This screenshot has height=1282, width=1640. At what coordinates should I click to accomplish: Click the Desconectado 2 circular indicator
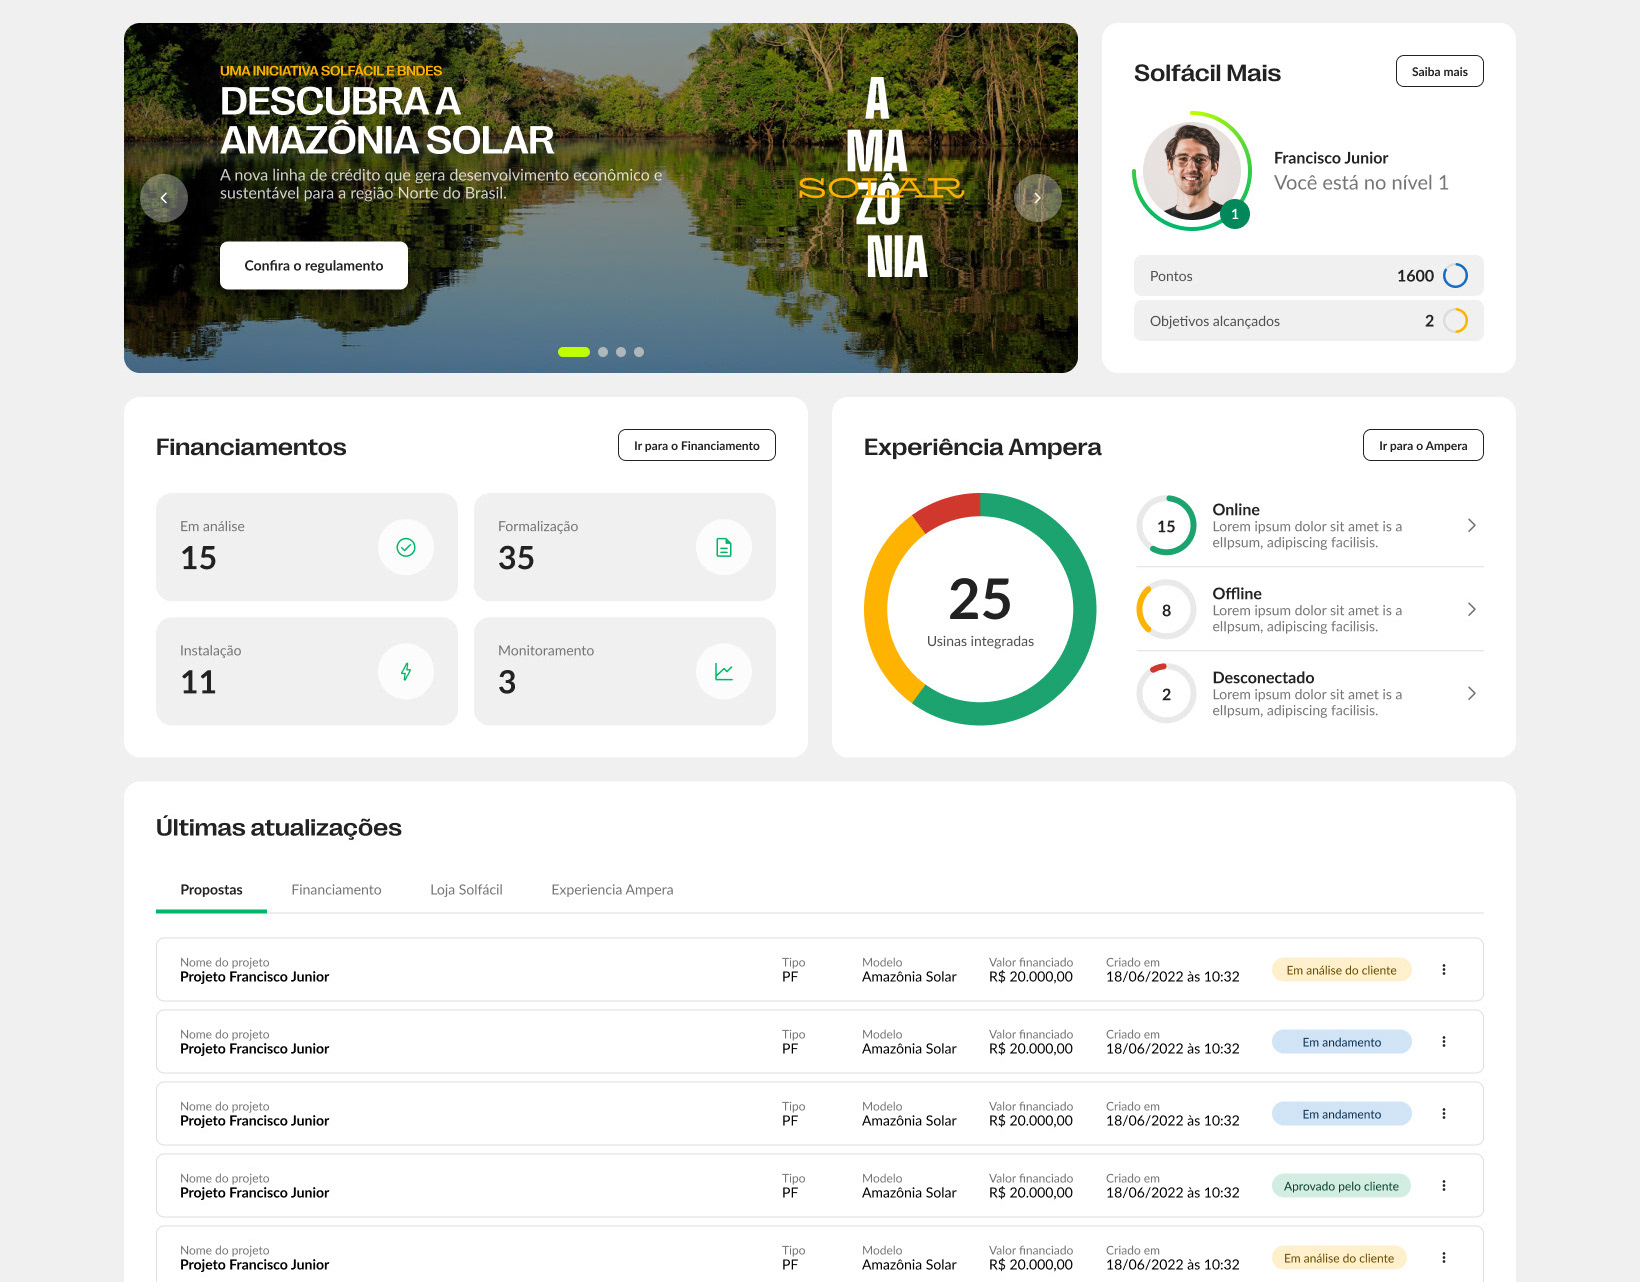tap(1166, 694)
